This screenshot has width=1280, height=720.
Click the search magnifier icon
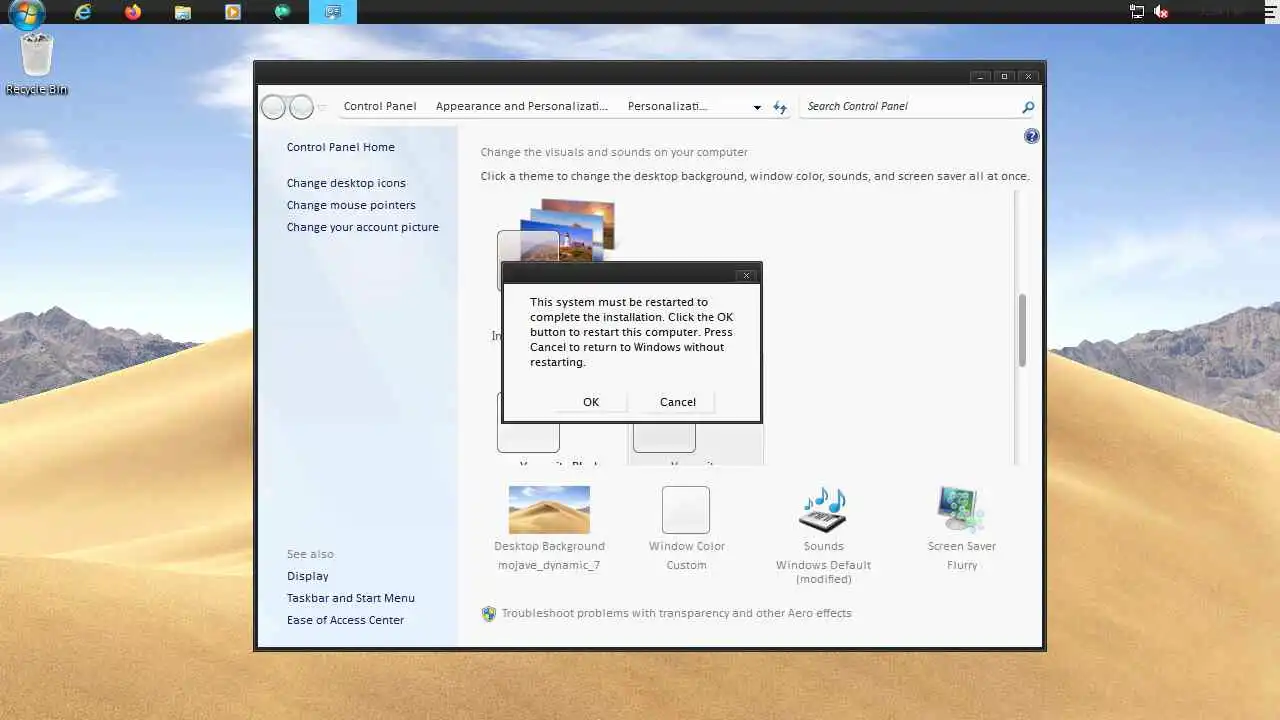[1028, 107]
